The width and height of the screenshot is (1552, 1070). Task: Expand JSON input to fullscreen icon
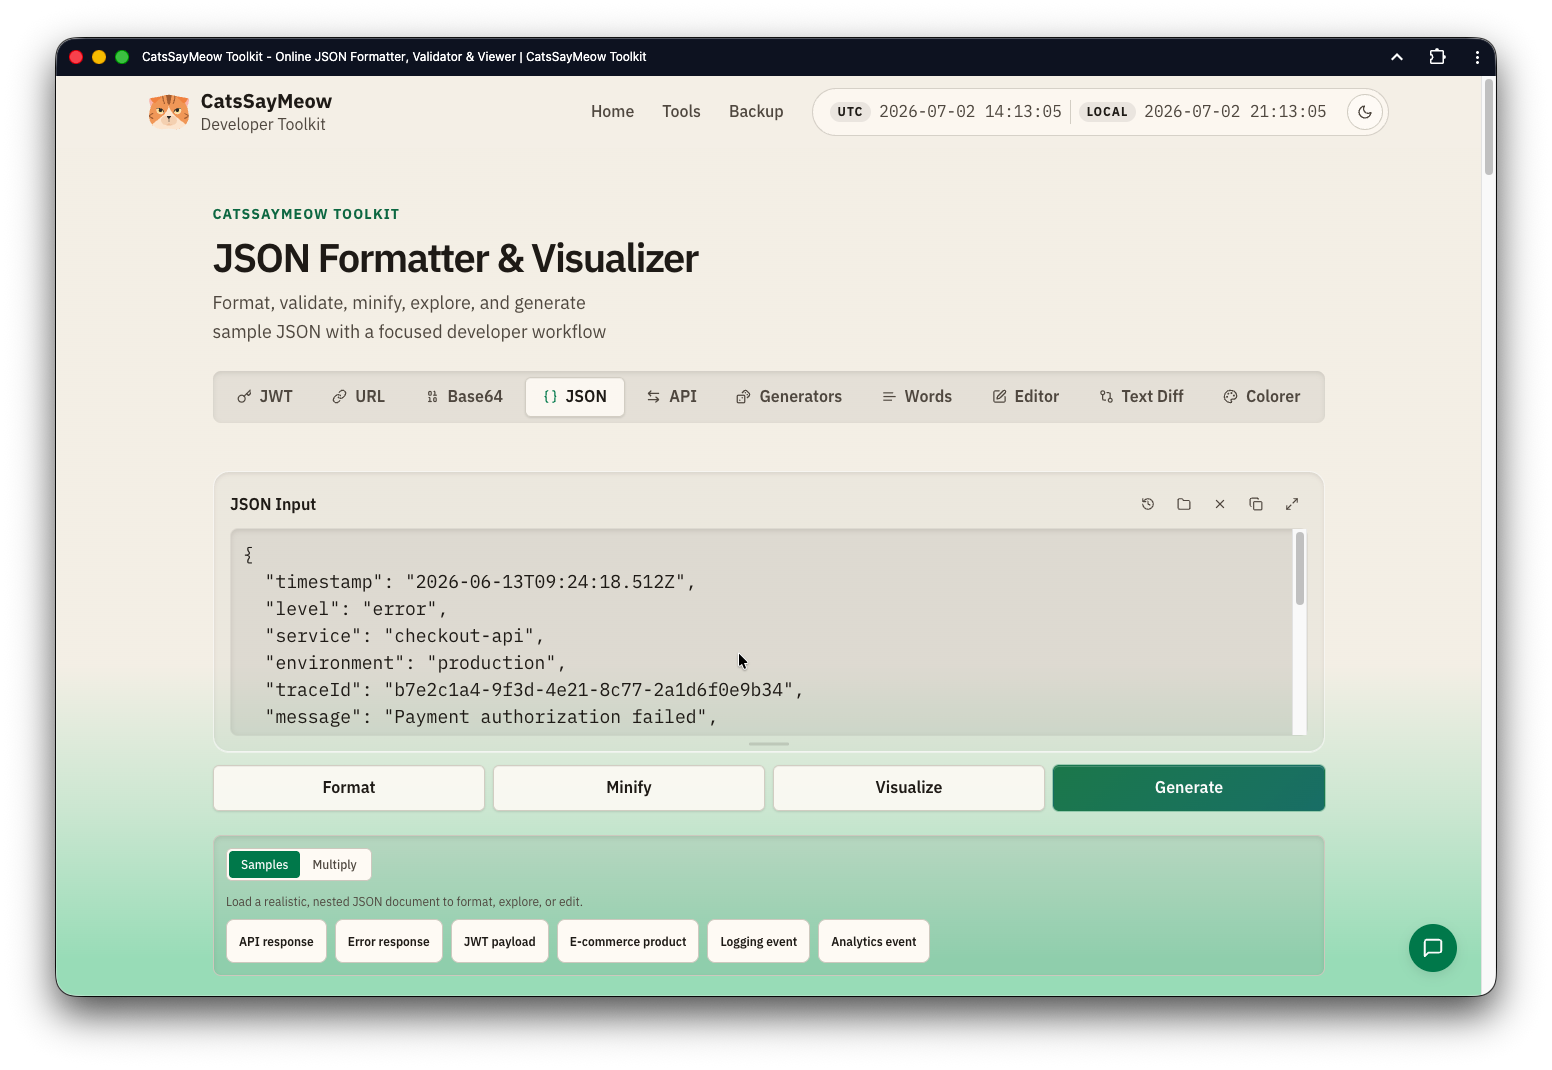pyautogui.click(x=1292, y=504)
